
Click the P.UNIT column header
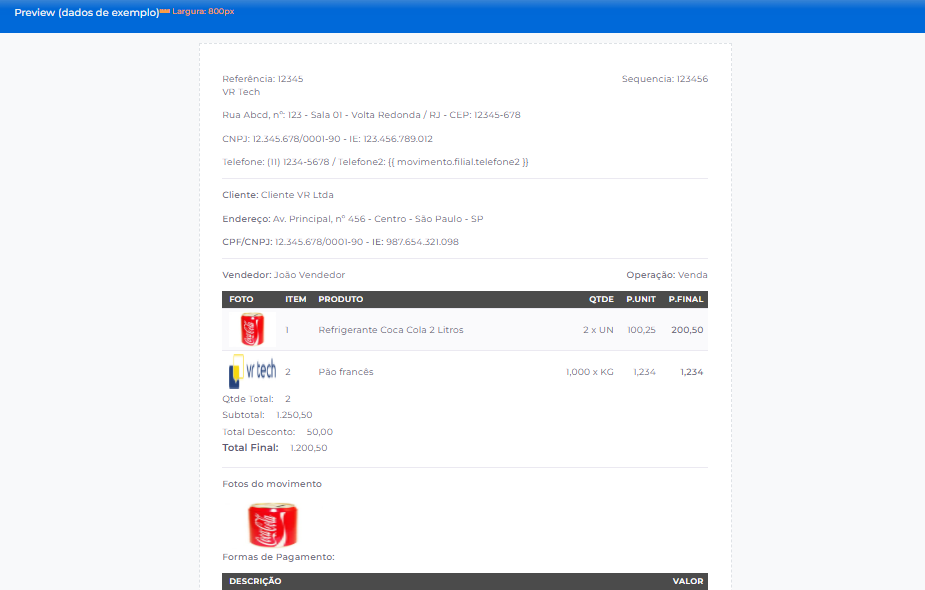pyautogui.click(x=641, y=299)
